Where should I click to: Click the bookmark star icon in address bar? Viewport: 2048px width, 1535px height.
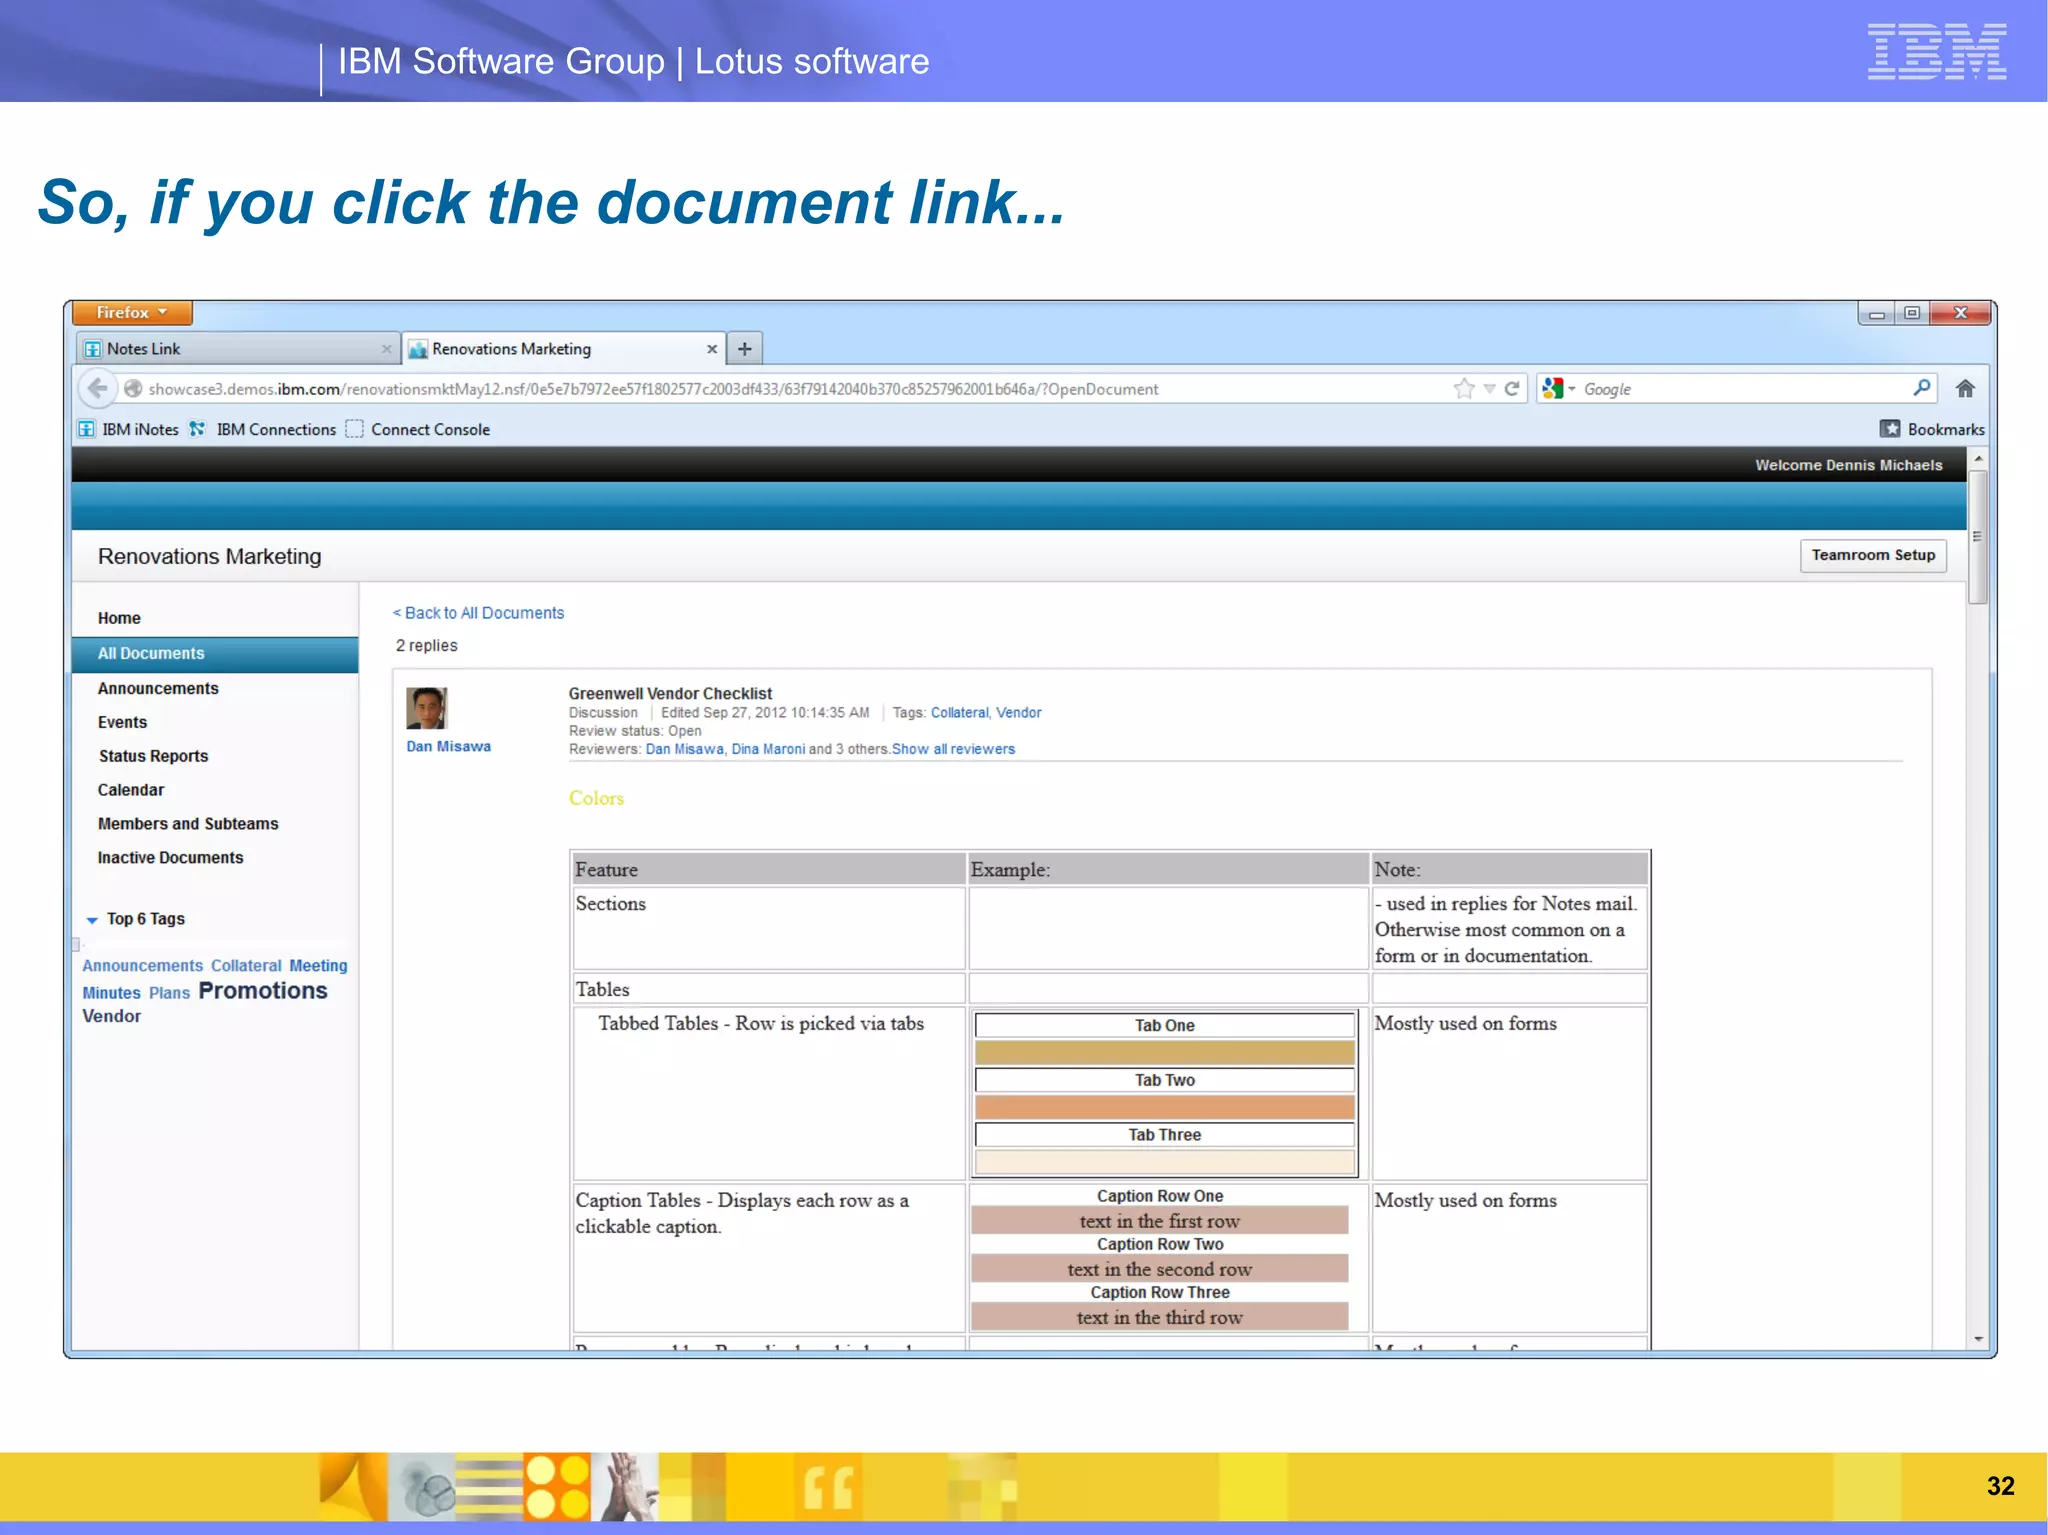click(x=1464, y=389)
